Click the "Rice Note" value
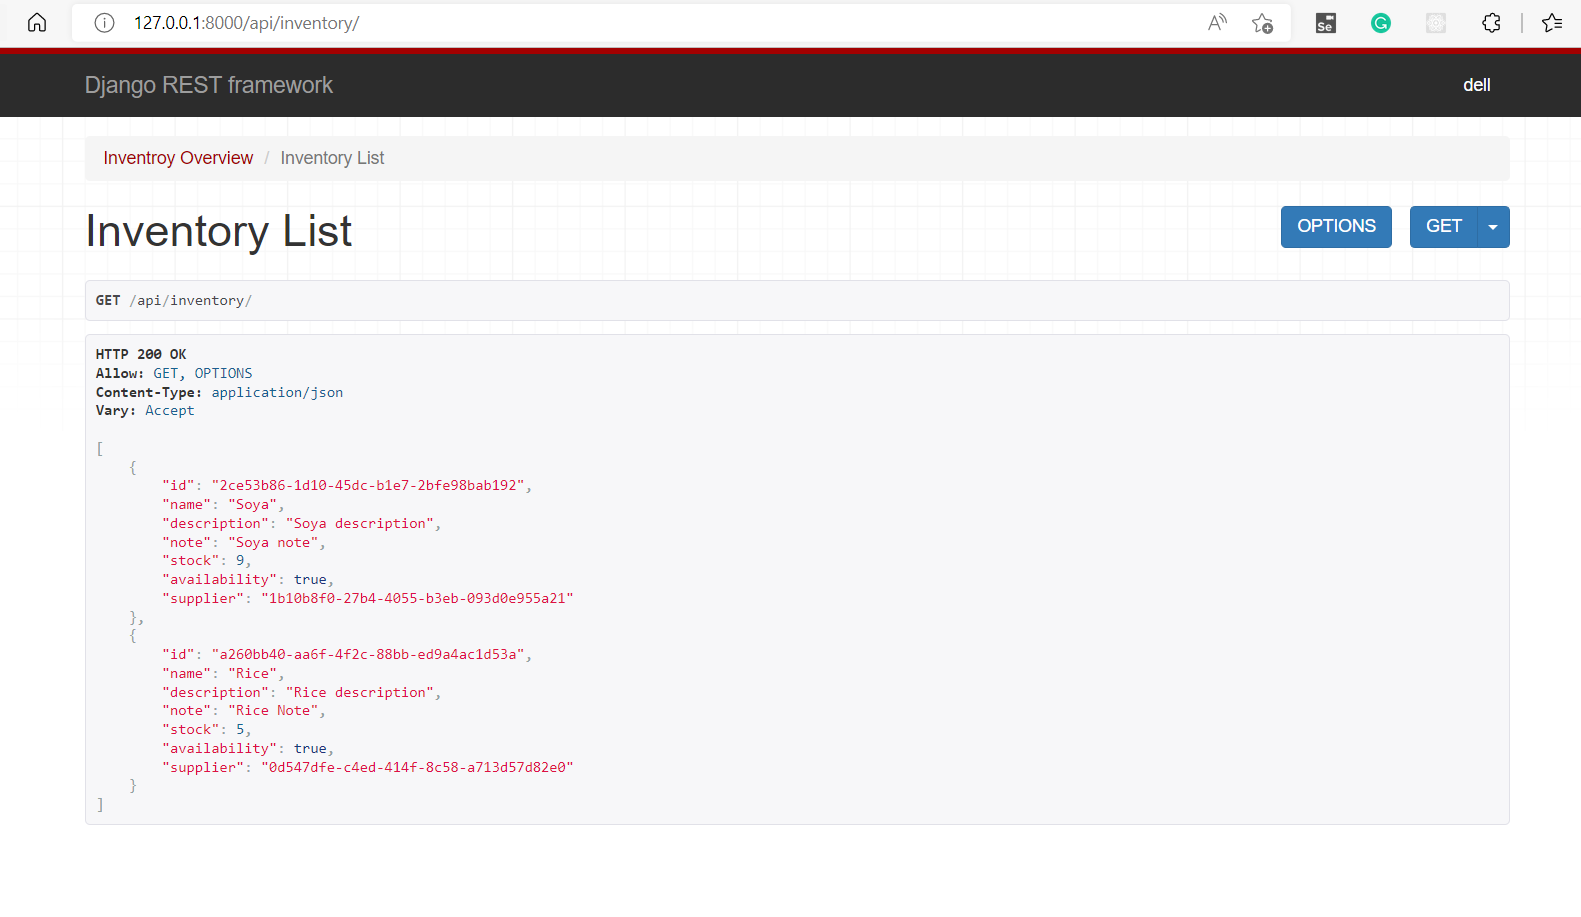This screenshot has height=917, width=1581. (x=273, y=710)
